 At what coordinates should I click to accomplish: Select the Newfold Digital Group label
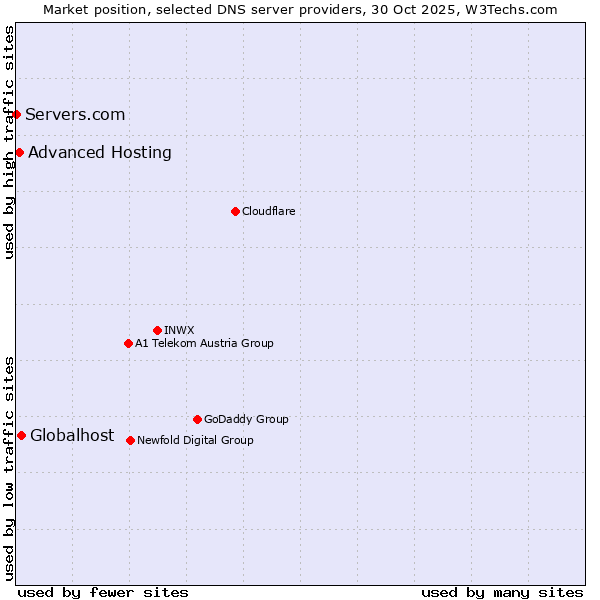coord(195,440)
